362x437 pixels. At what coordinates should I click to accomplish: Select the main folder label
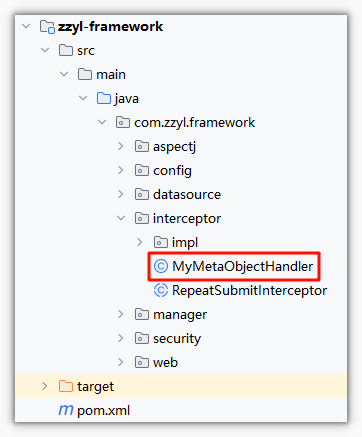(111, 75)
